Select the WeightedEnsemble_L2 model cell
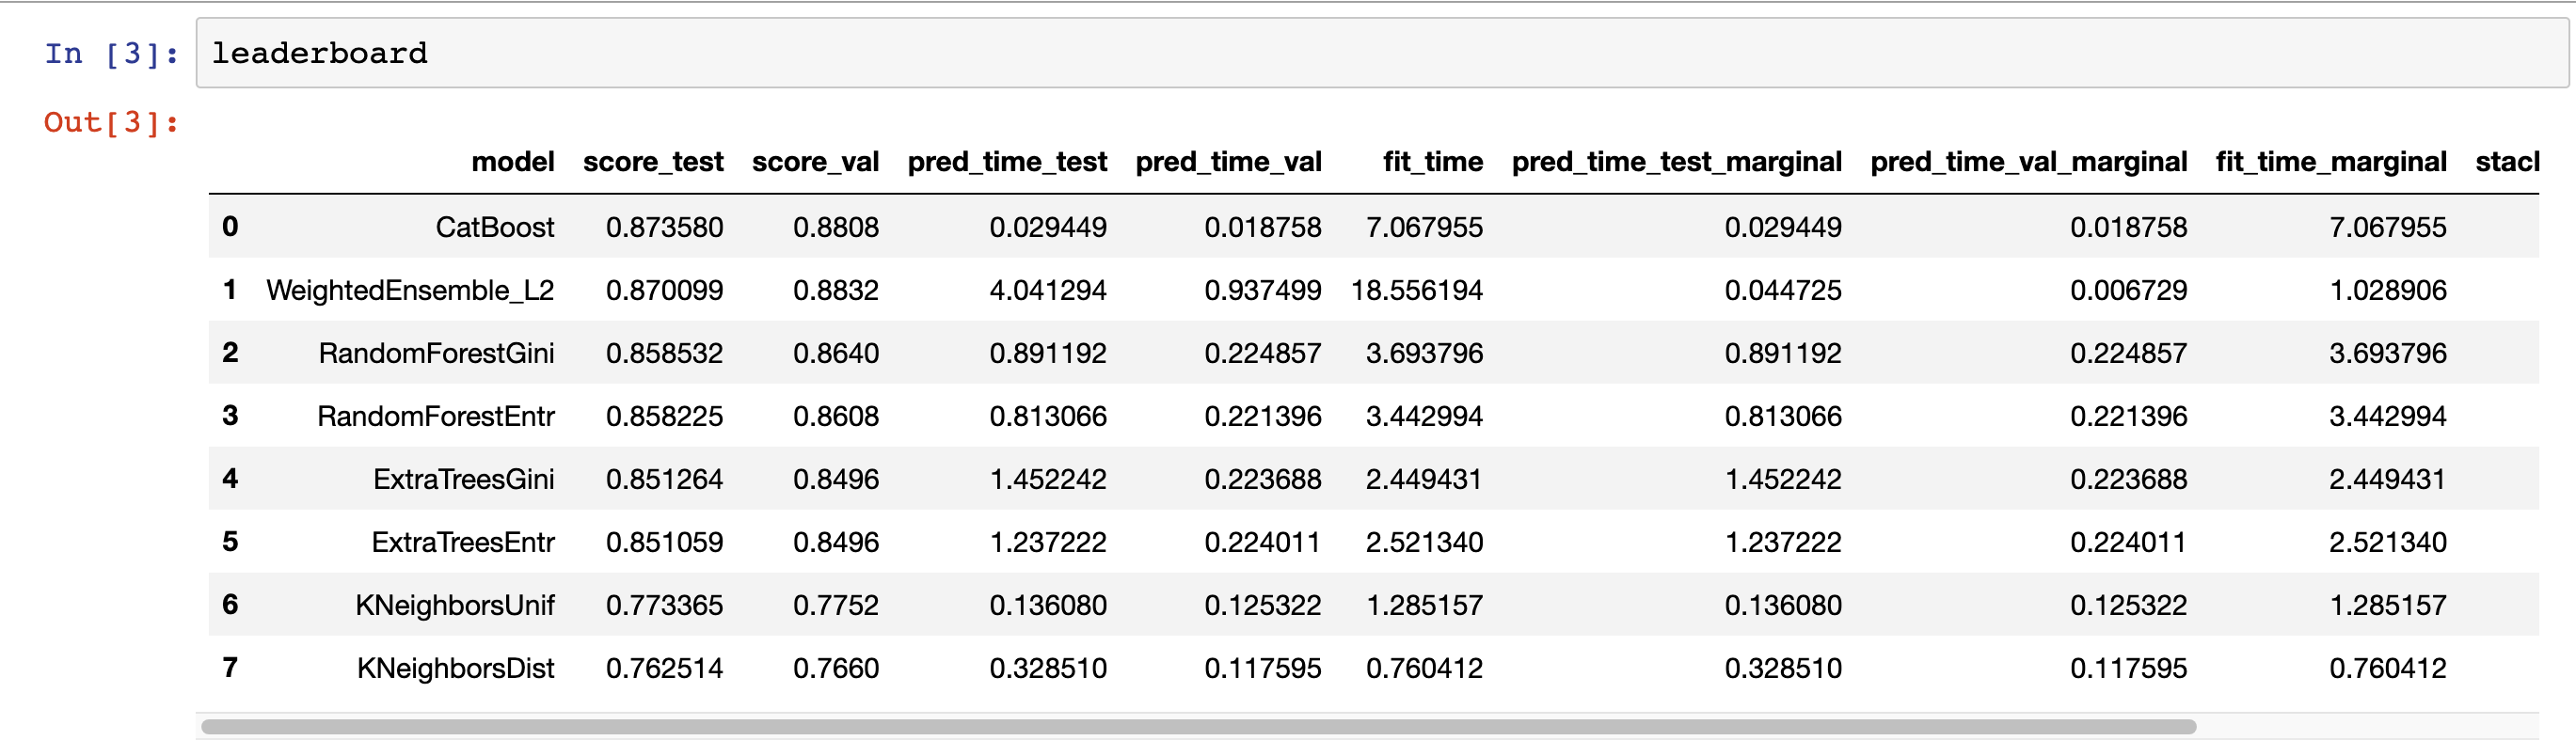 coord(410,290)
